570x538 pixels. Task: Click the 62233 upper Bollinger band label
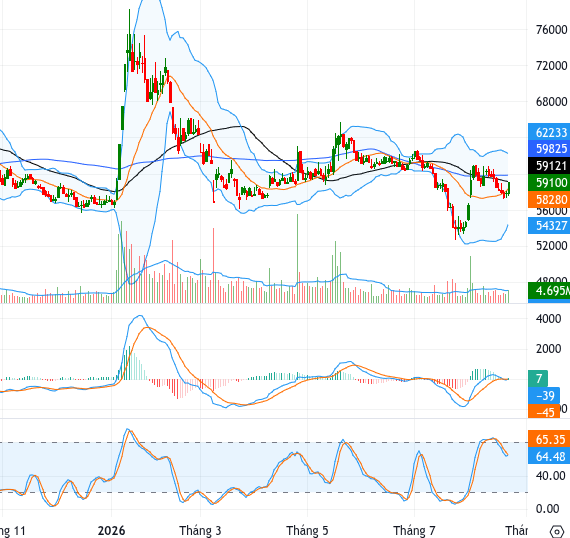pyautogui.click(x=549, y=133)
